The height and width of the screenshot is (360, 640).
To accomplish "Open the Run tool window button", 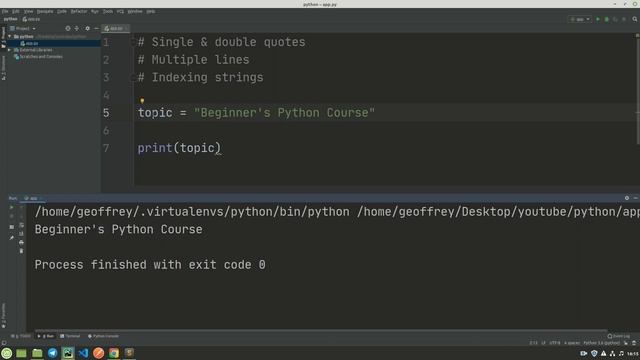I will 46,336.
